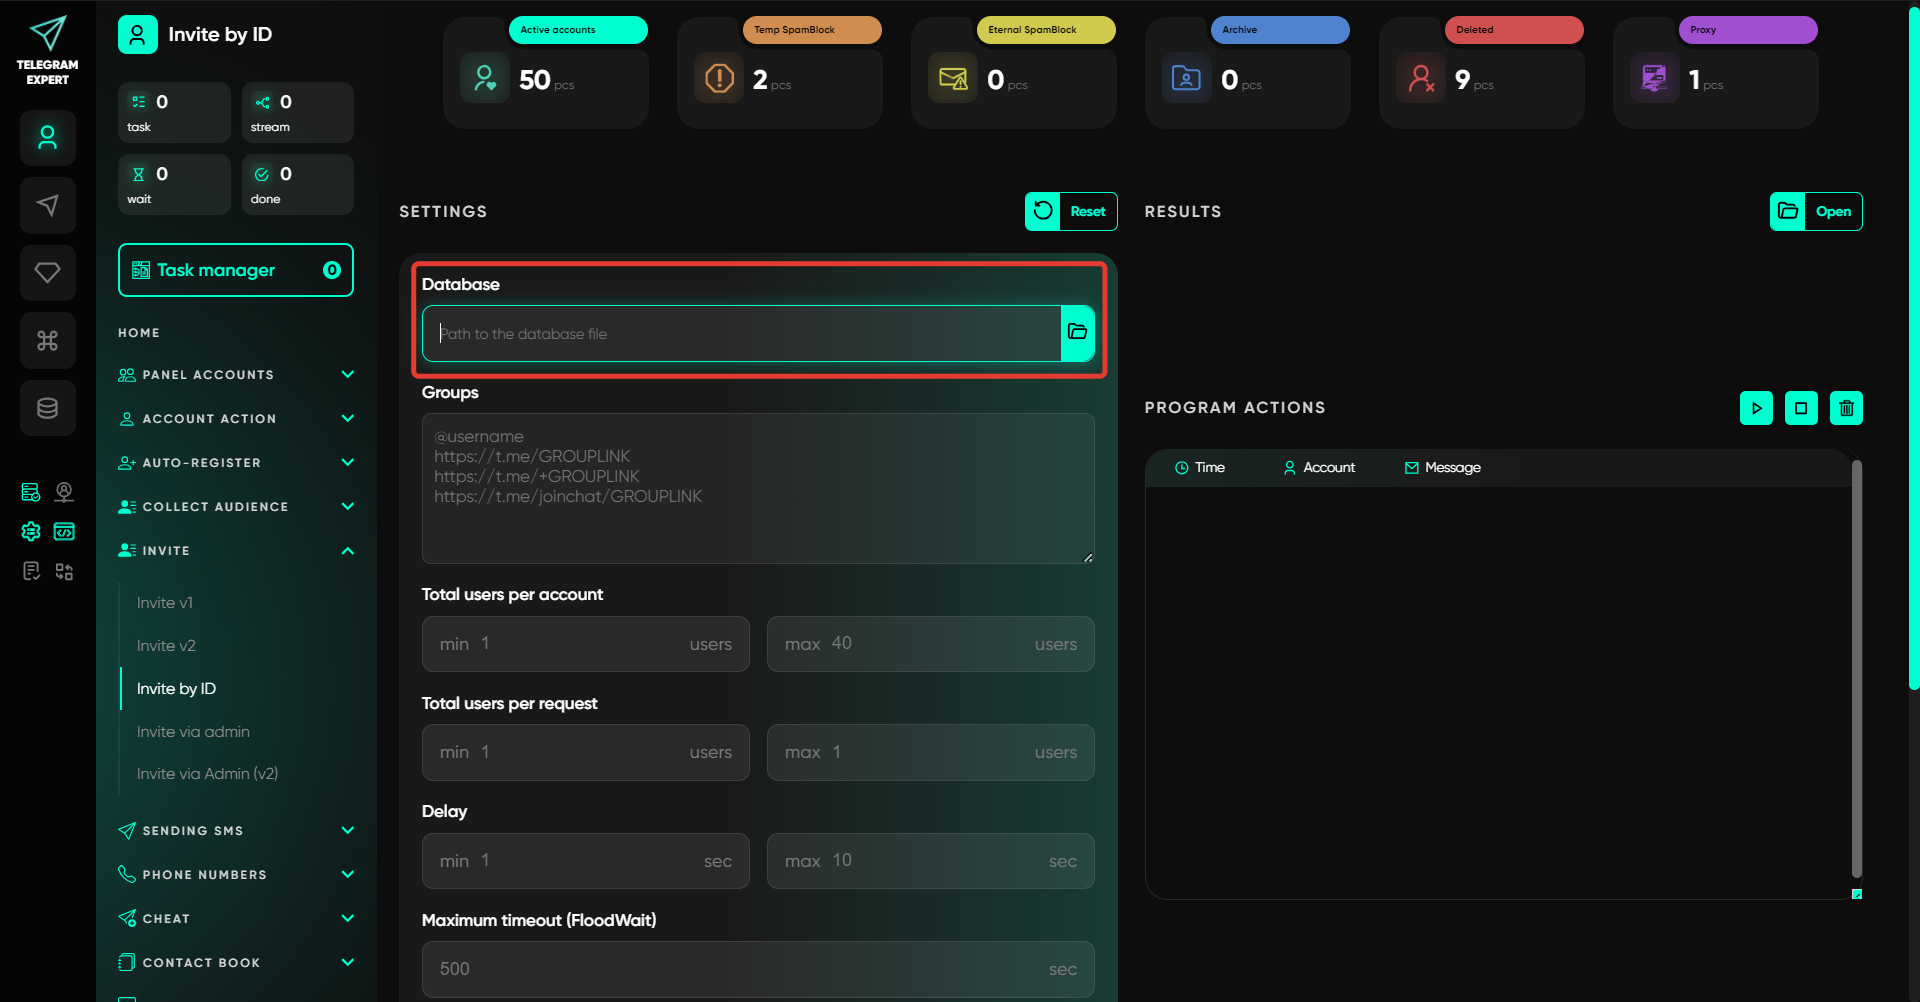The image size is (1920, 1002).
Task: Start the program with play button
Action: tap(1756, 408)
